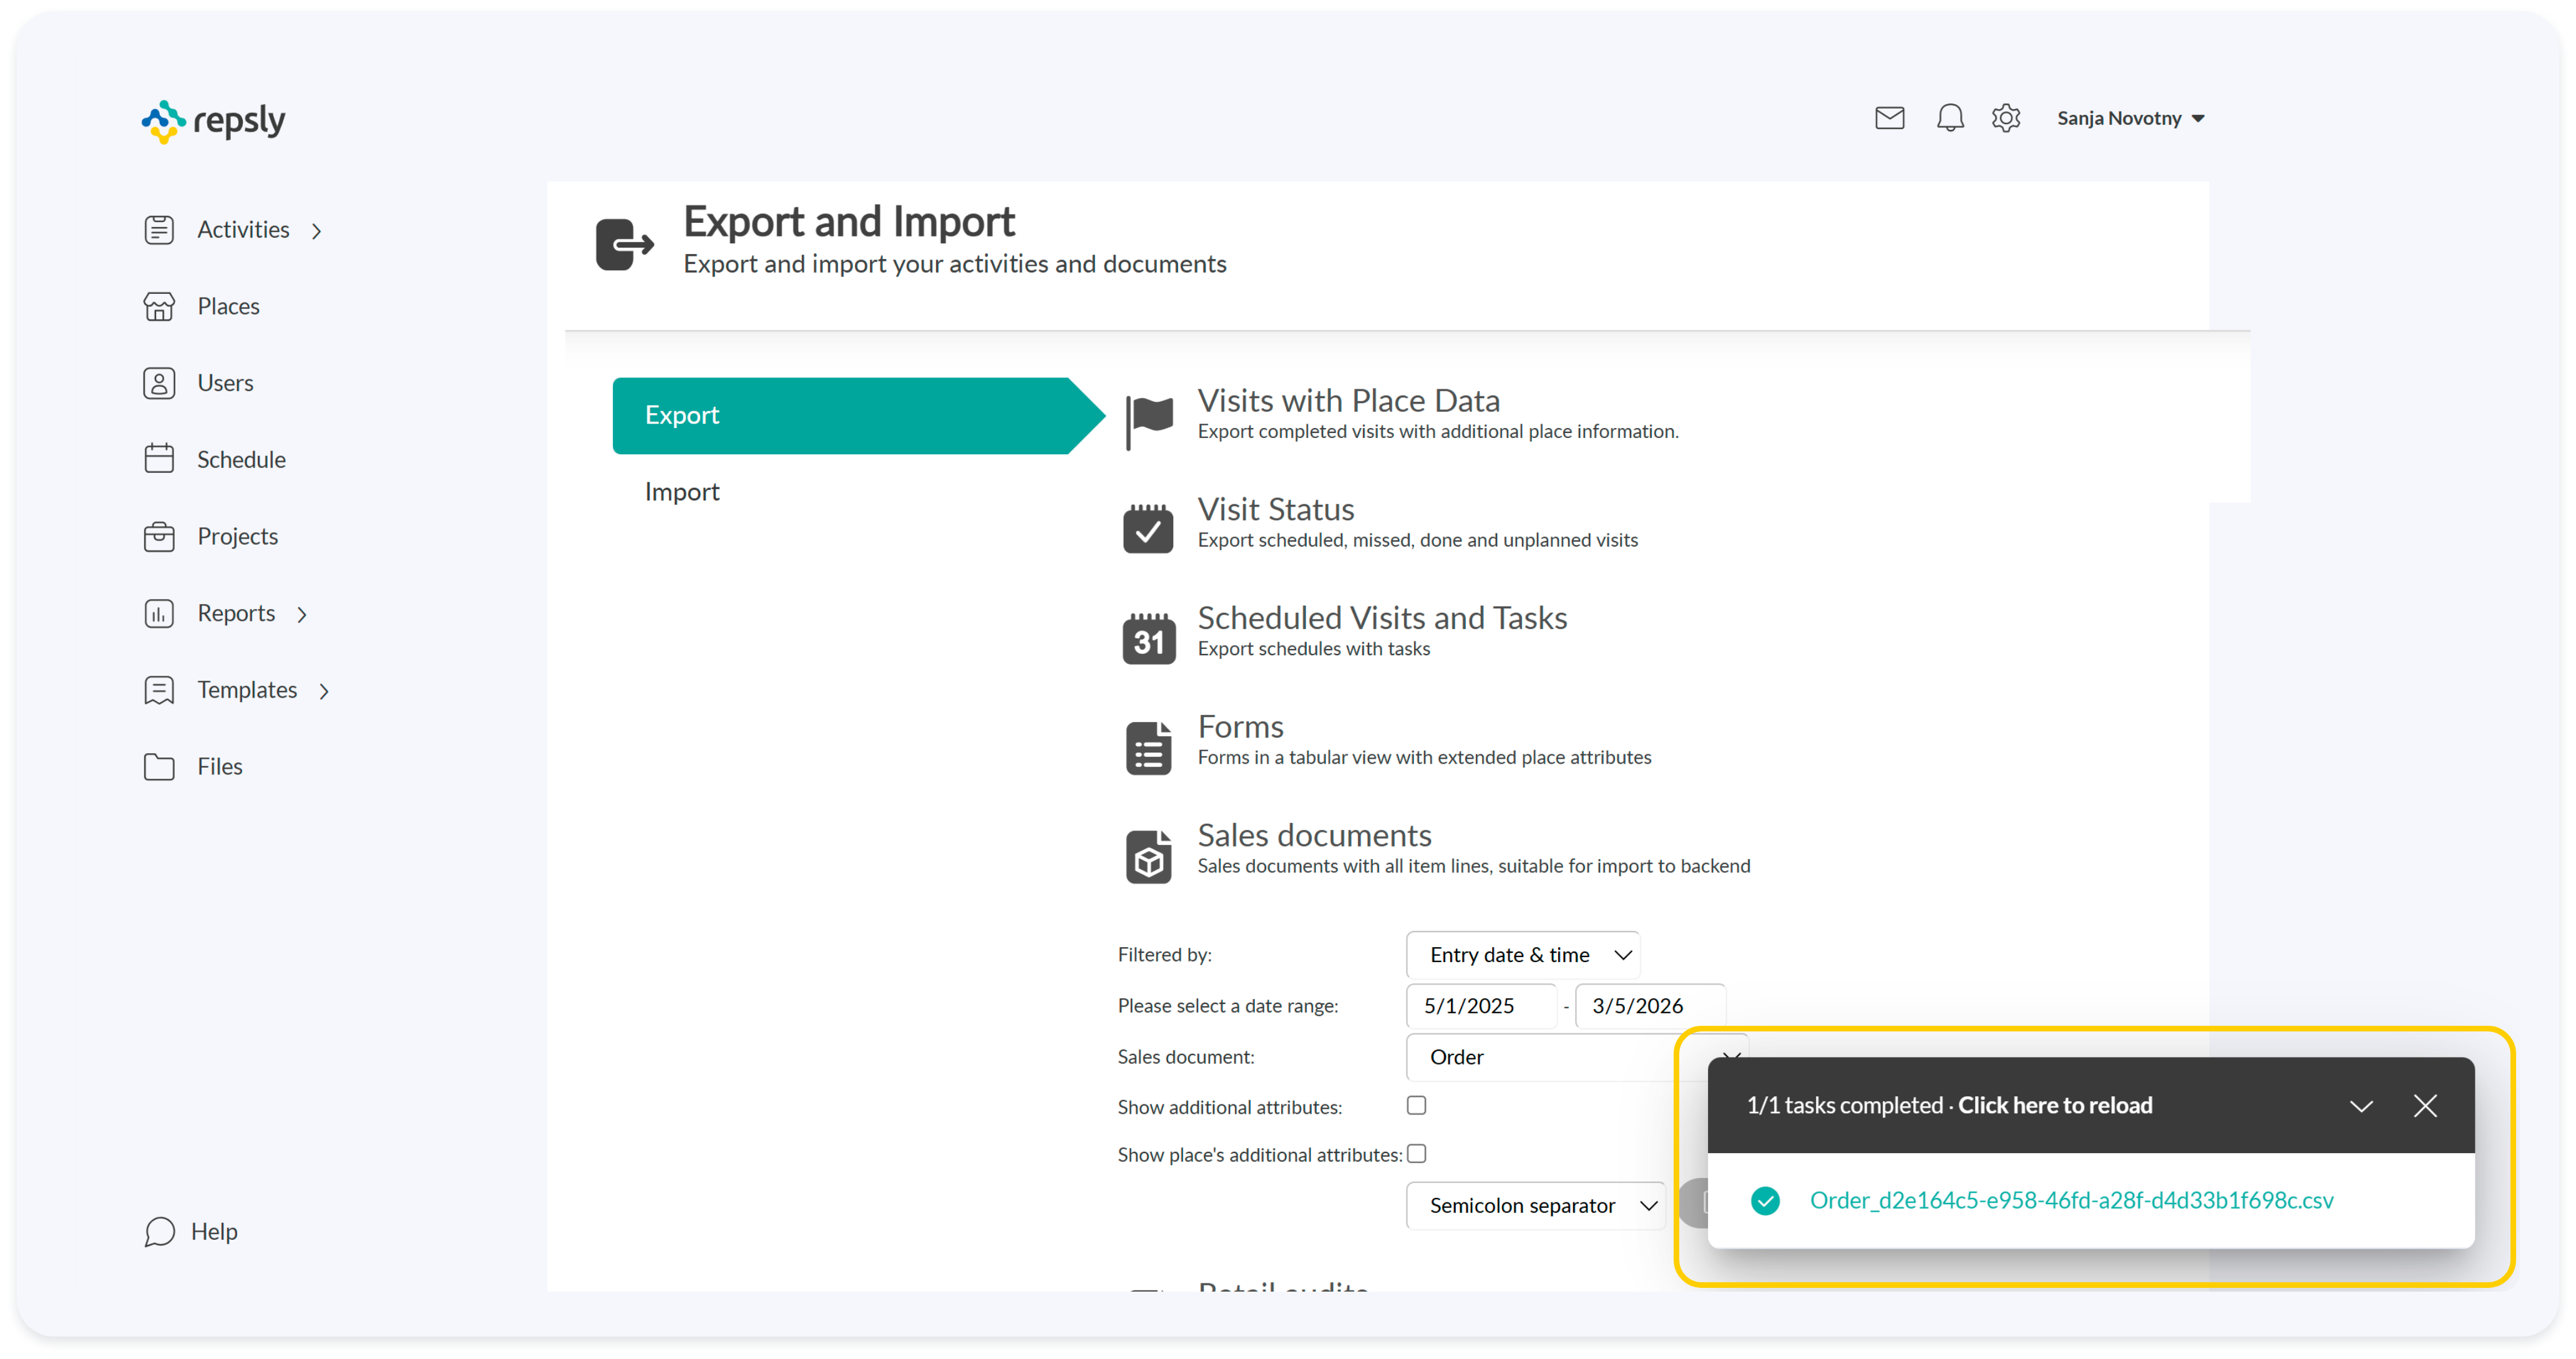Open the Semicolon separator dropdown
This screenshot has width=2576, height=1359.
pos(1535,1205)
